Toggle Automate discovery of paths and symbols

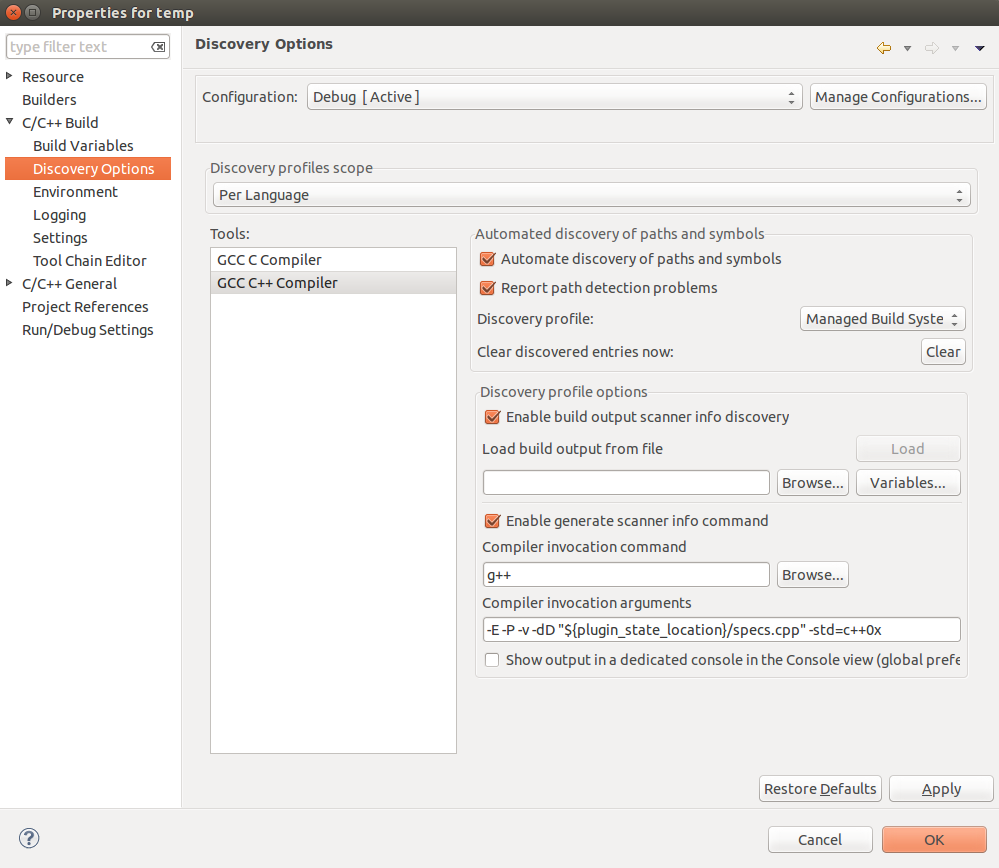tap(488, 259)
